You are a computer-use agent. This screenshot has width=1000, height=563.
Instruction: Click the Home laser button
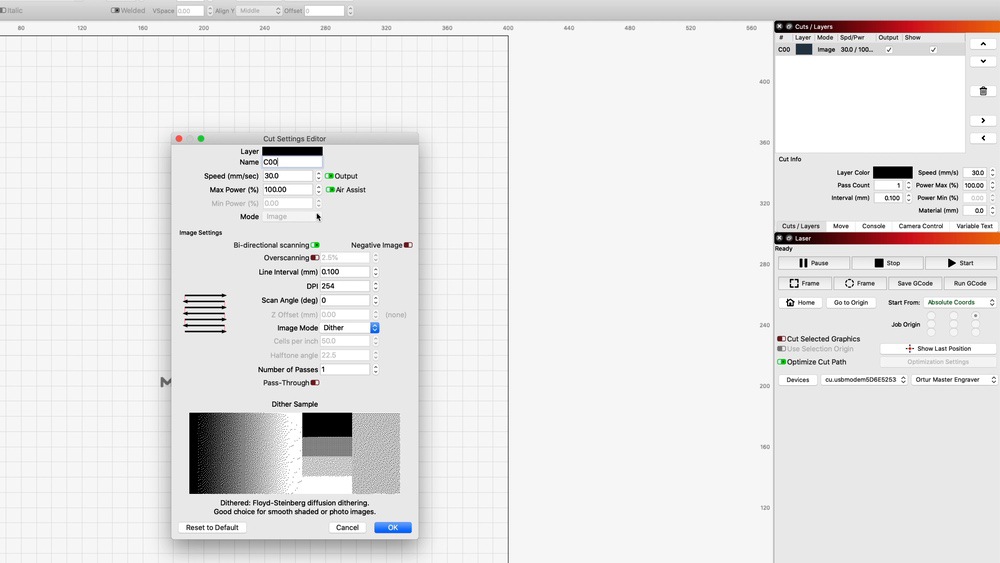800,302
